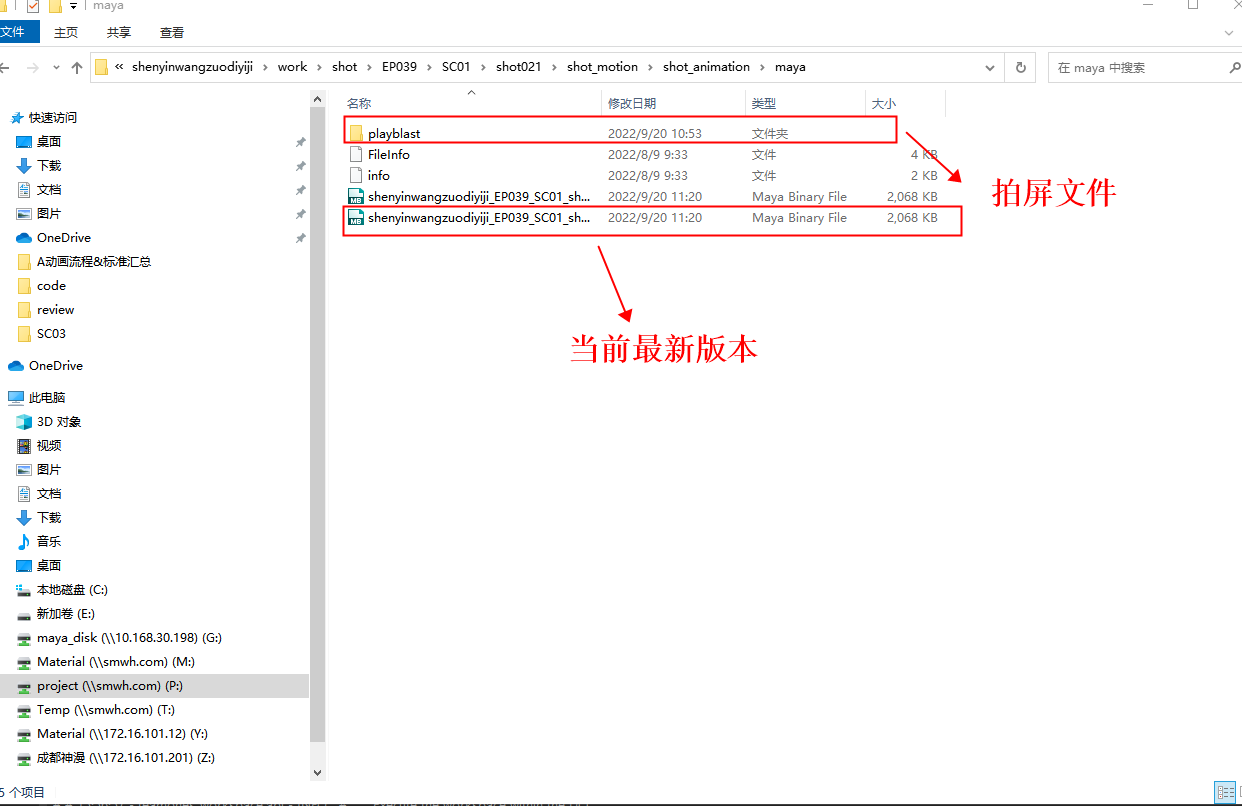The width and height of the screenshot is (1242, 806).
Task: Open the 音乐 folder under 此电脑
Action: point(49,541)
